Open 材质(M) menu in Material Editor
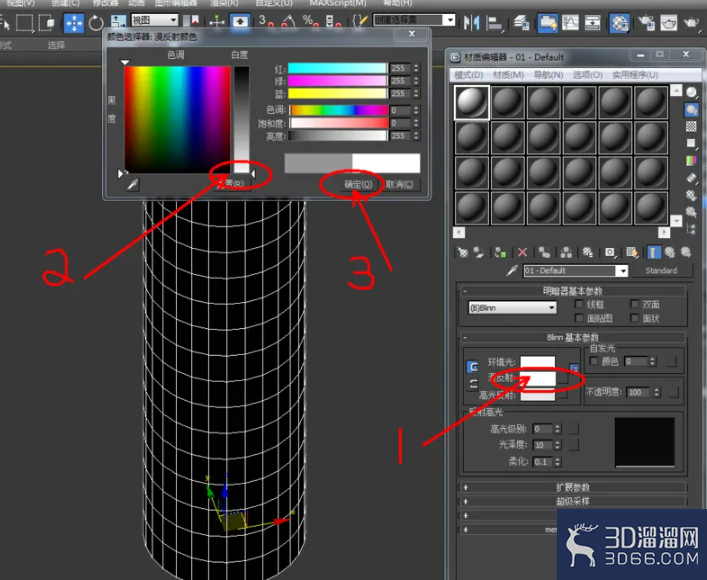The image size is (707, 580). [508, 75]
